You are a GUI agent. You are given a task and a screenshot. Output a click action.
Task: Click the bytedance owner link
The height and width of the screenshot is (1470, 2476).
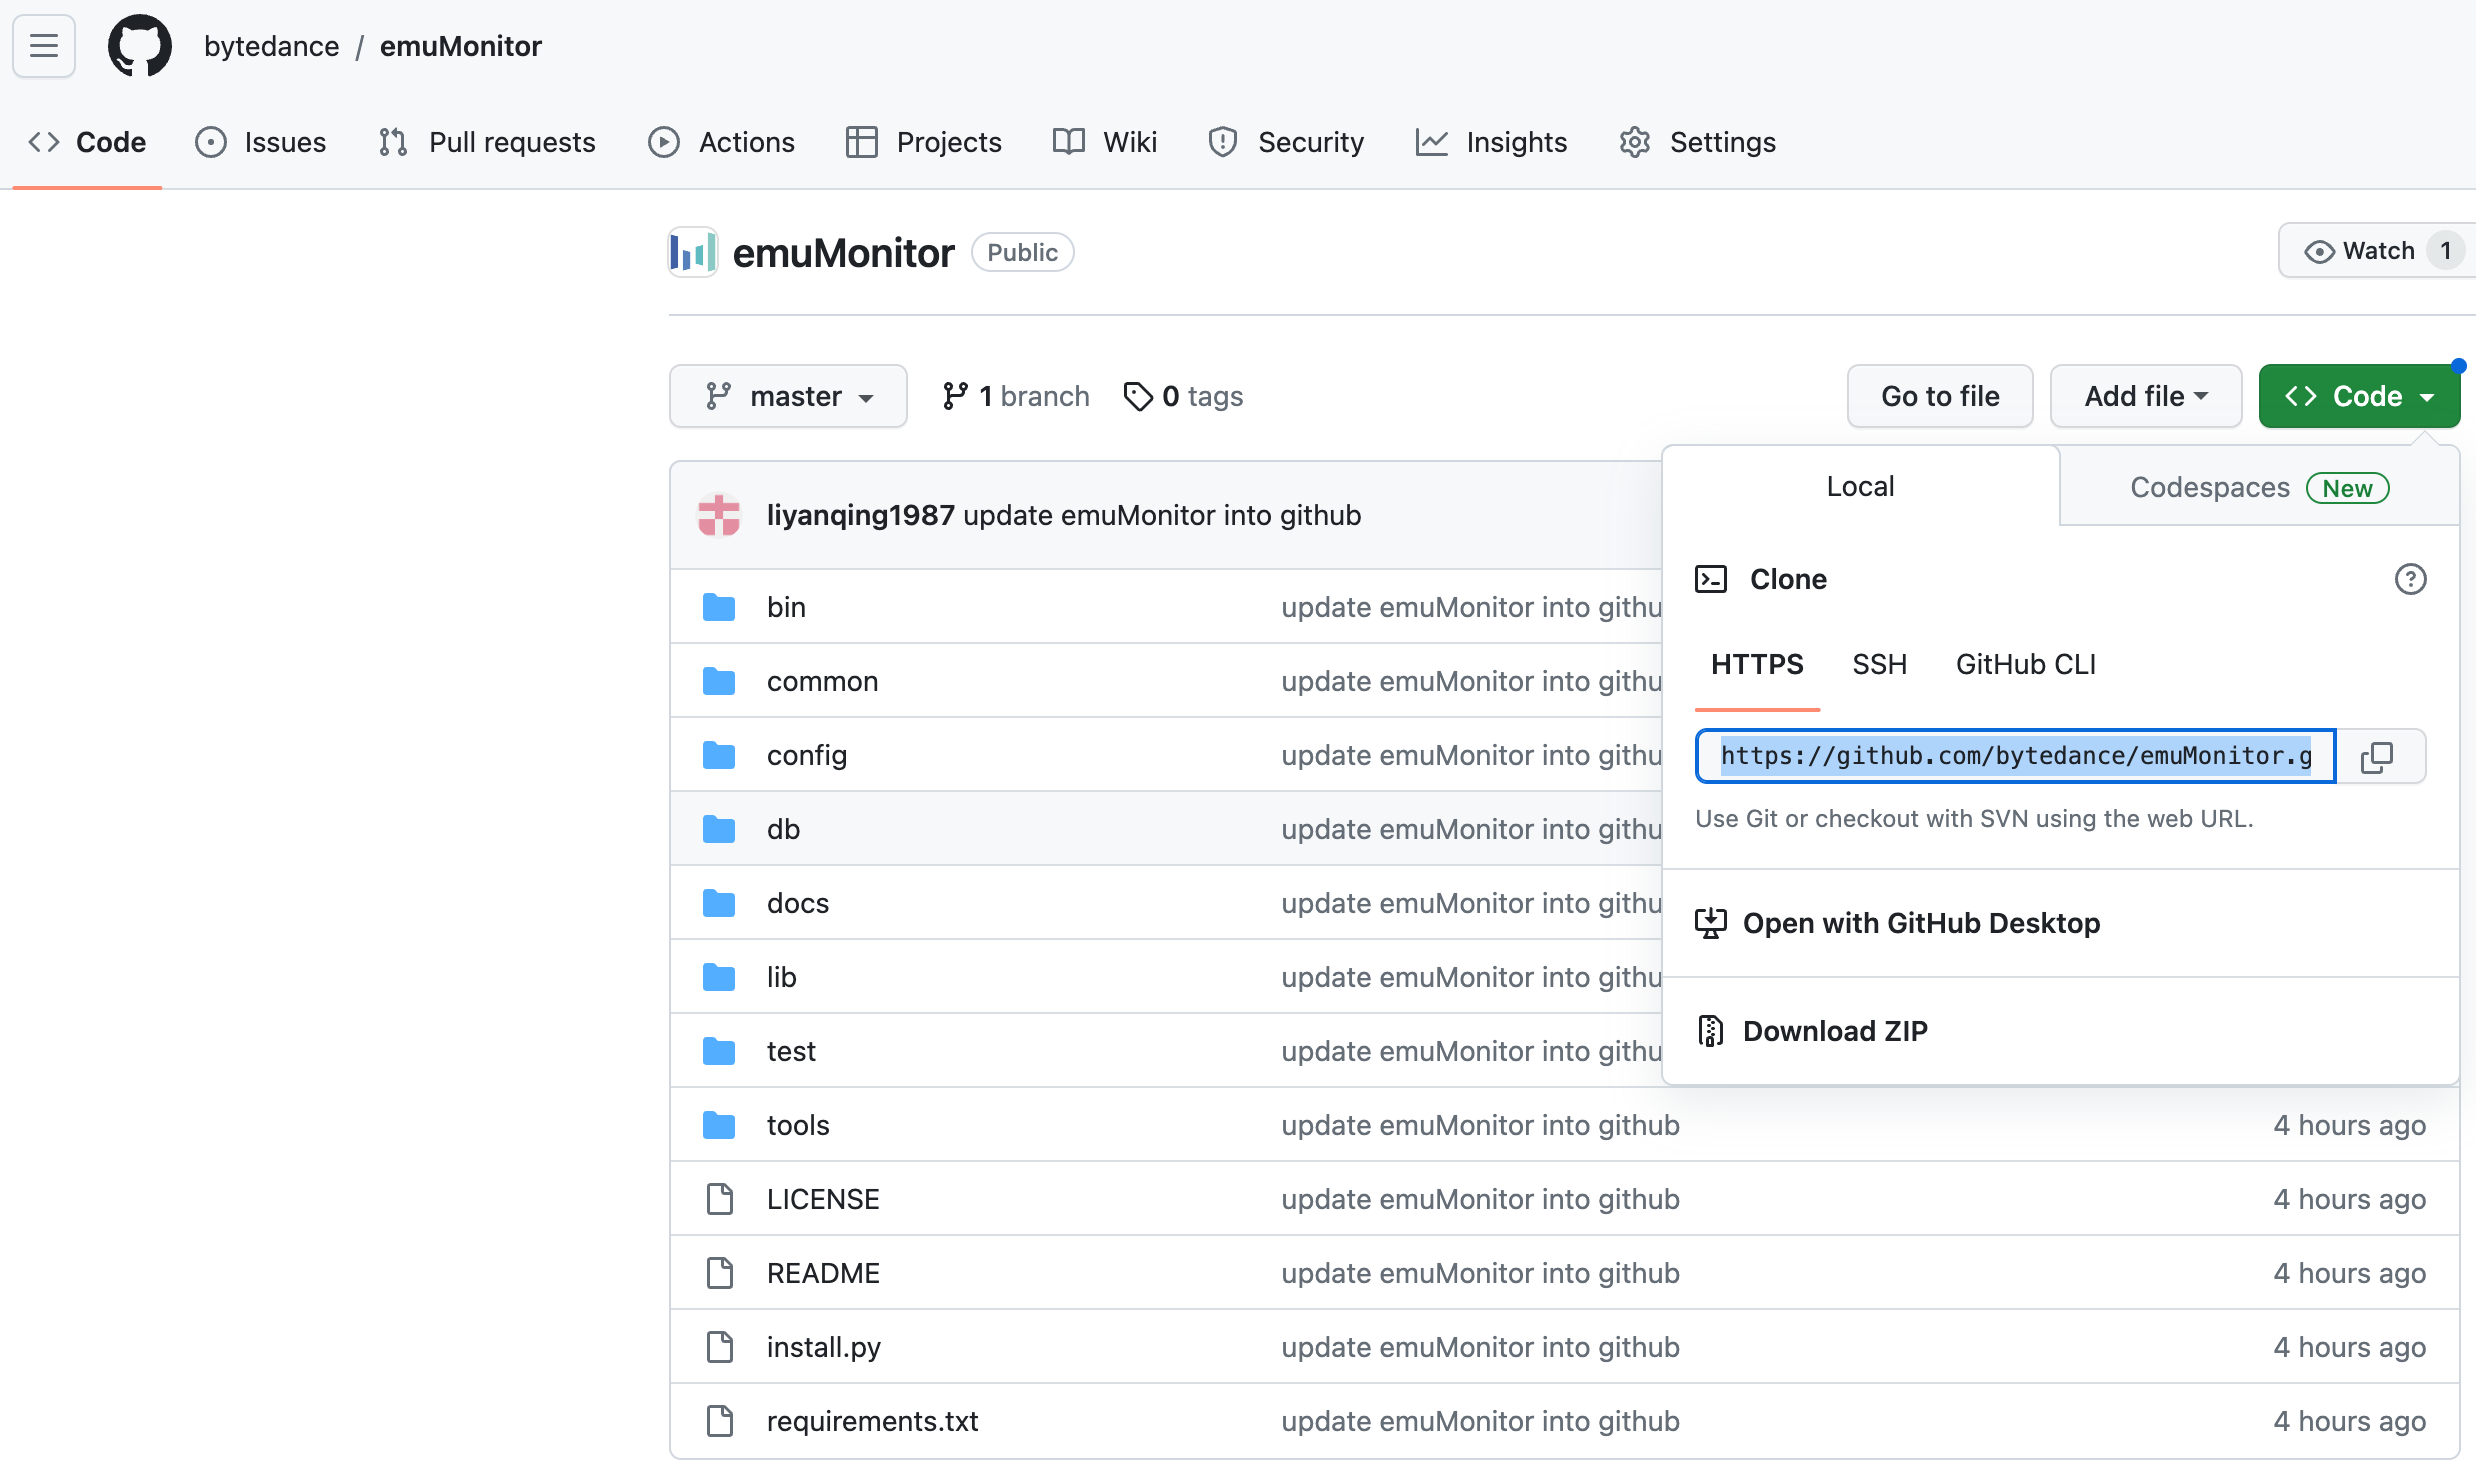click(x=271, y=46)
